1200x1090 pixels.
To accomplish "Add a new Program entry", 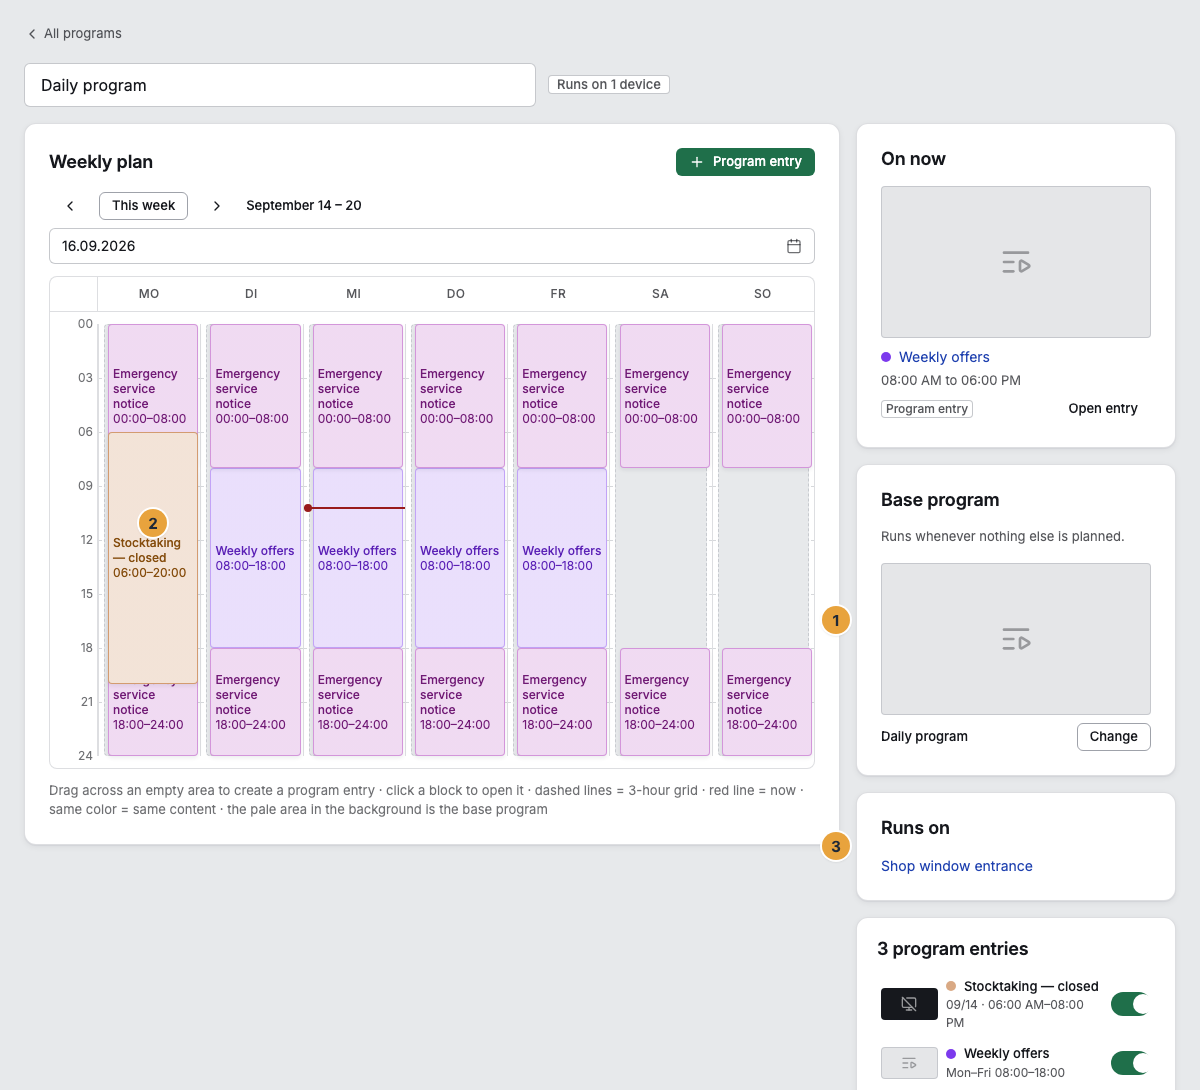I will (x=745, y=161).
